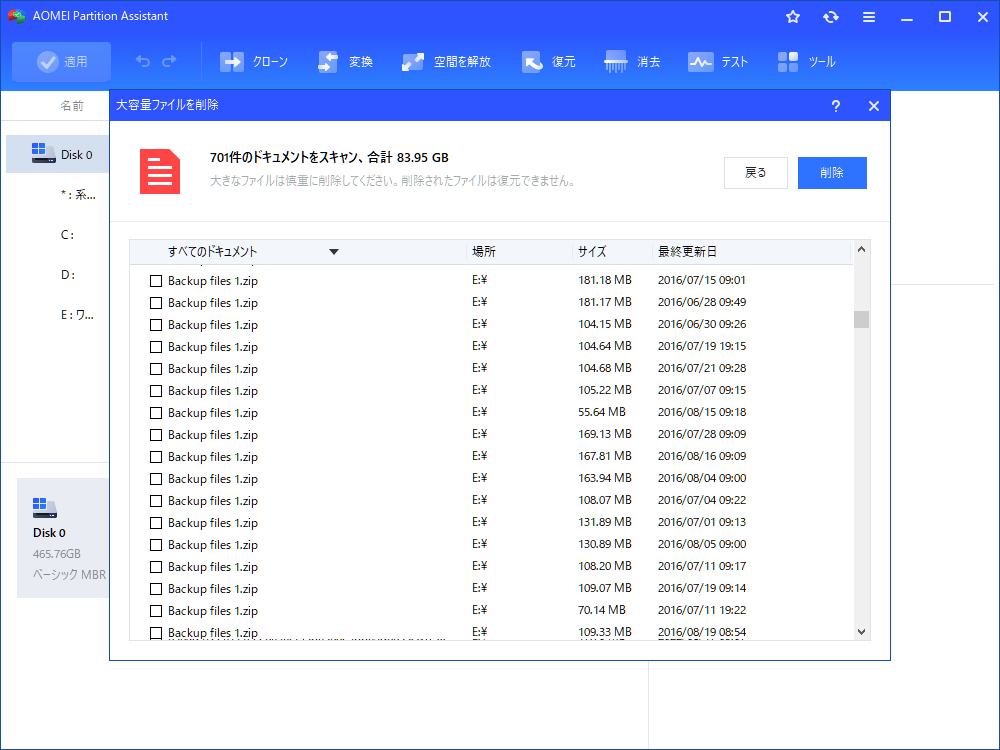
Task: Check the file sized 163.94 MB
Action: tap(156, 479)
